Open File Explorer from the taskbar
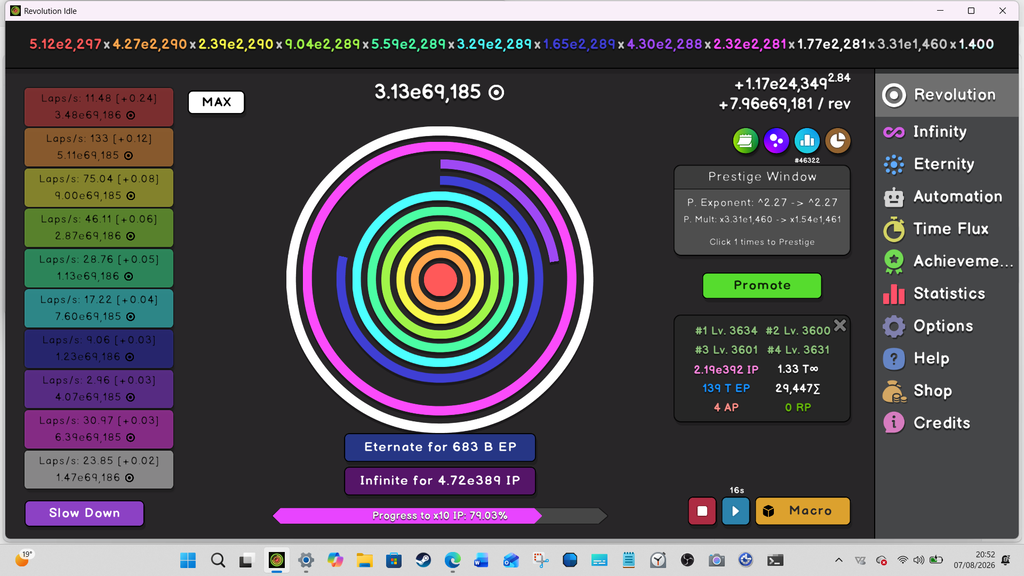 click(x=364, y=560)
